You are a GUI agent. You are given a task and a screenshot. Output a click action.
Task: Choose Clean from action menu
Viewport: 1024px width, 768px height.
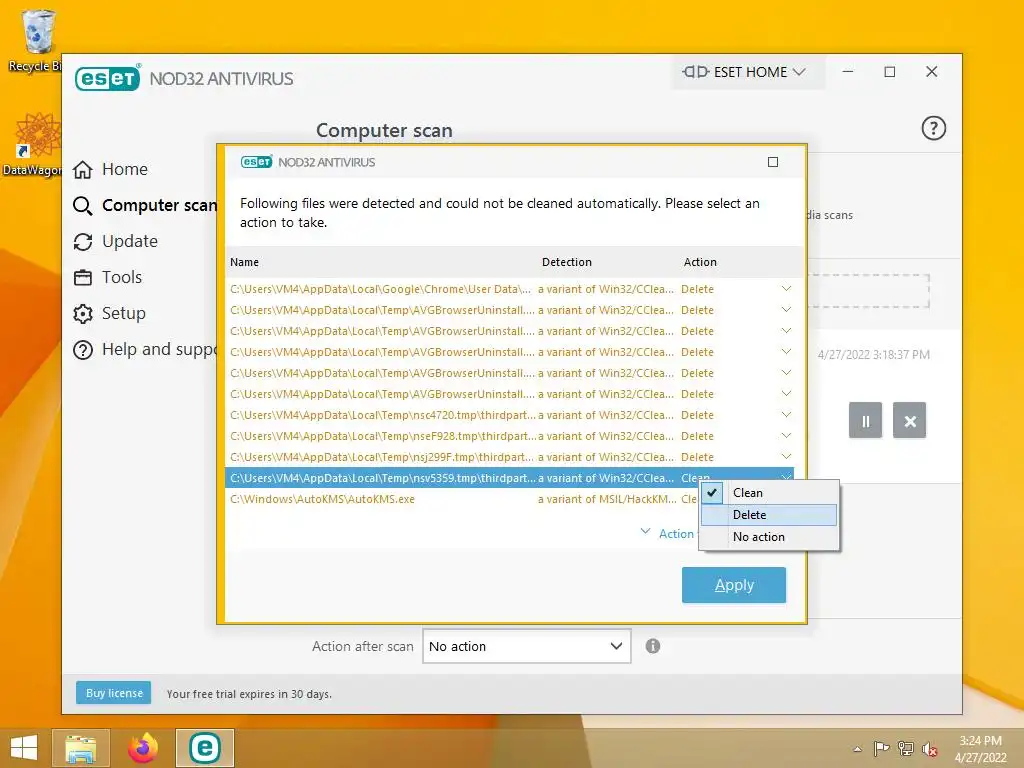pos(769,492)
